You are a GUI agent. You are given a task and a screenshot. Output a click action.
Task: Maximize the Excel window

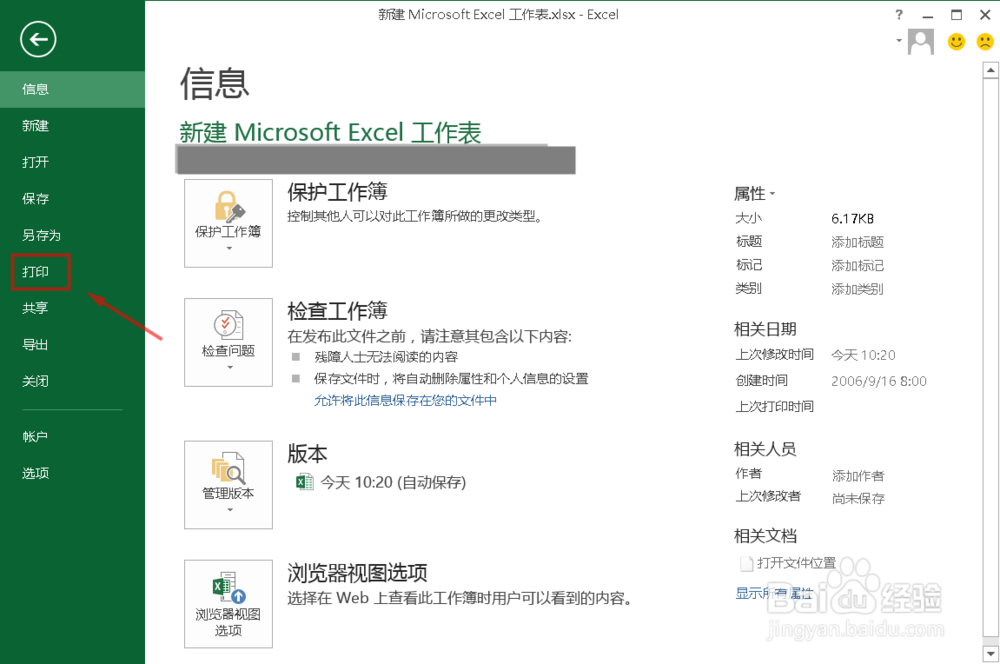coord(957,15)
